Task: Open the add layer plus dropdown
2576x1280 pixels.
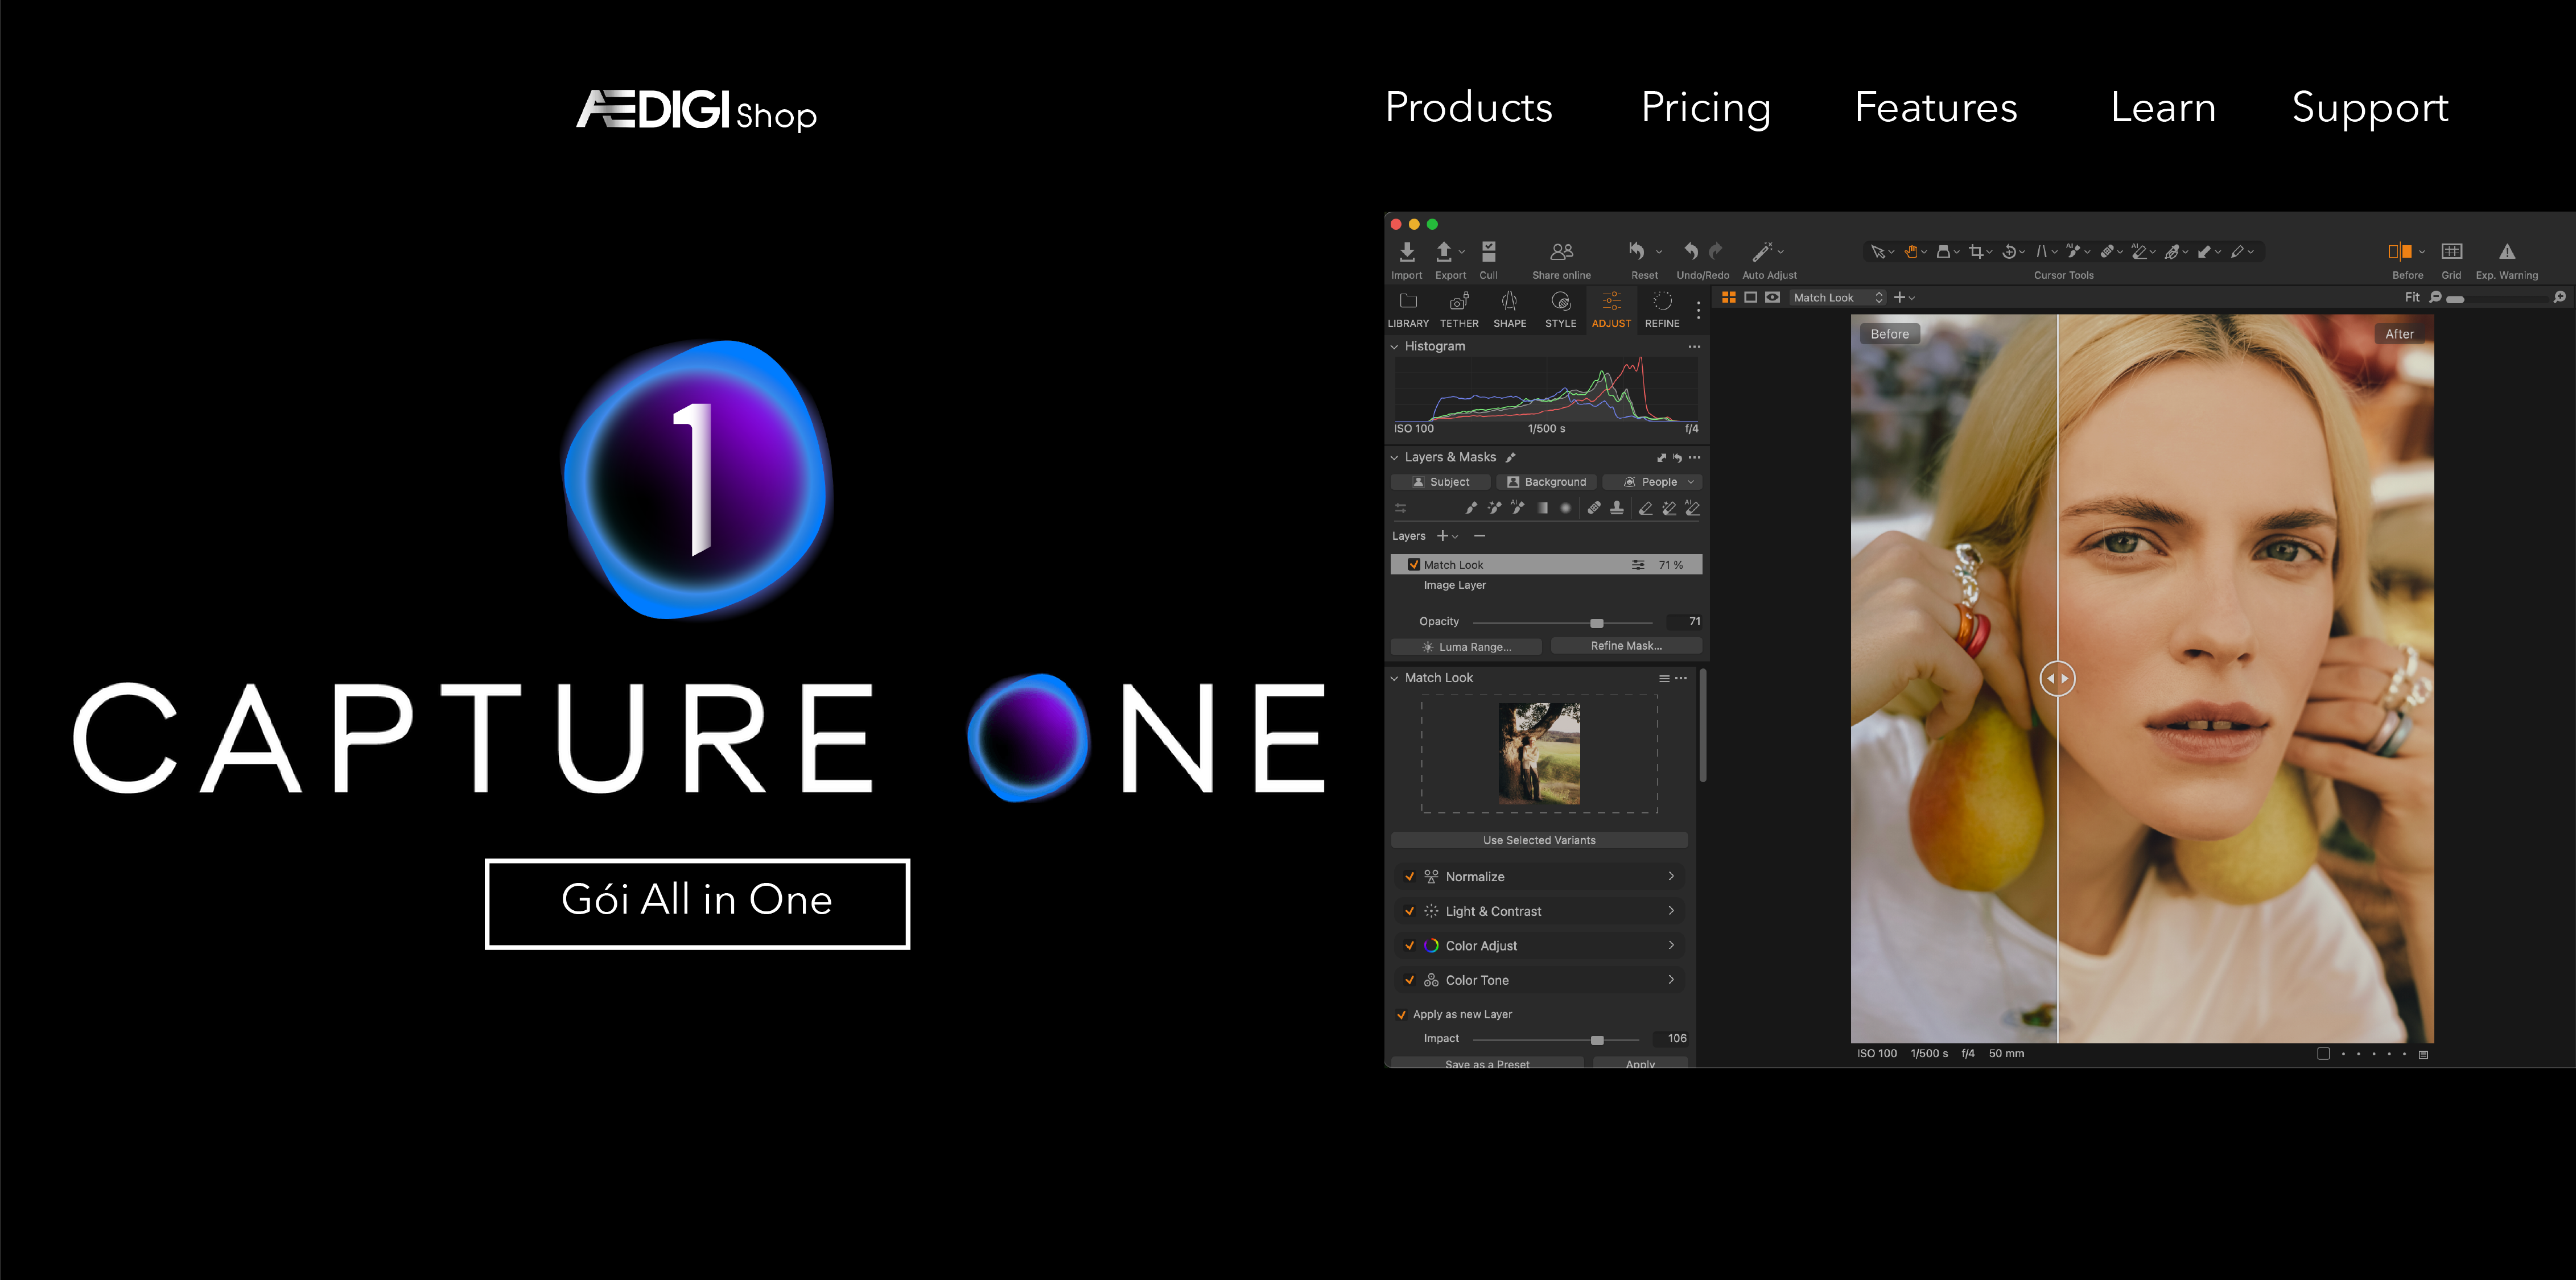Action: tap(1447, 536)
